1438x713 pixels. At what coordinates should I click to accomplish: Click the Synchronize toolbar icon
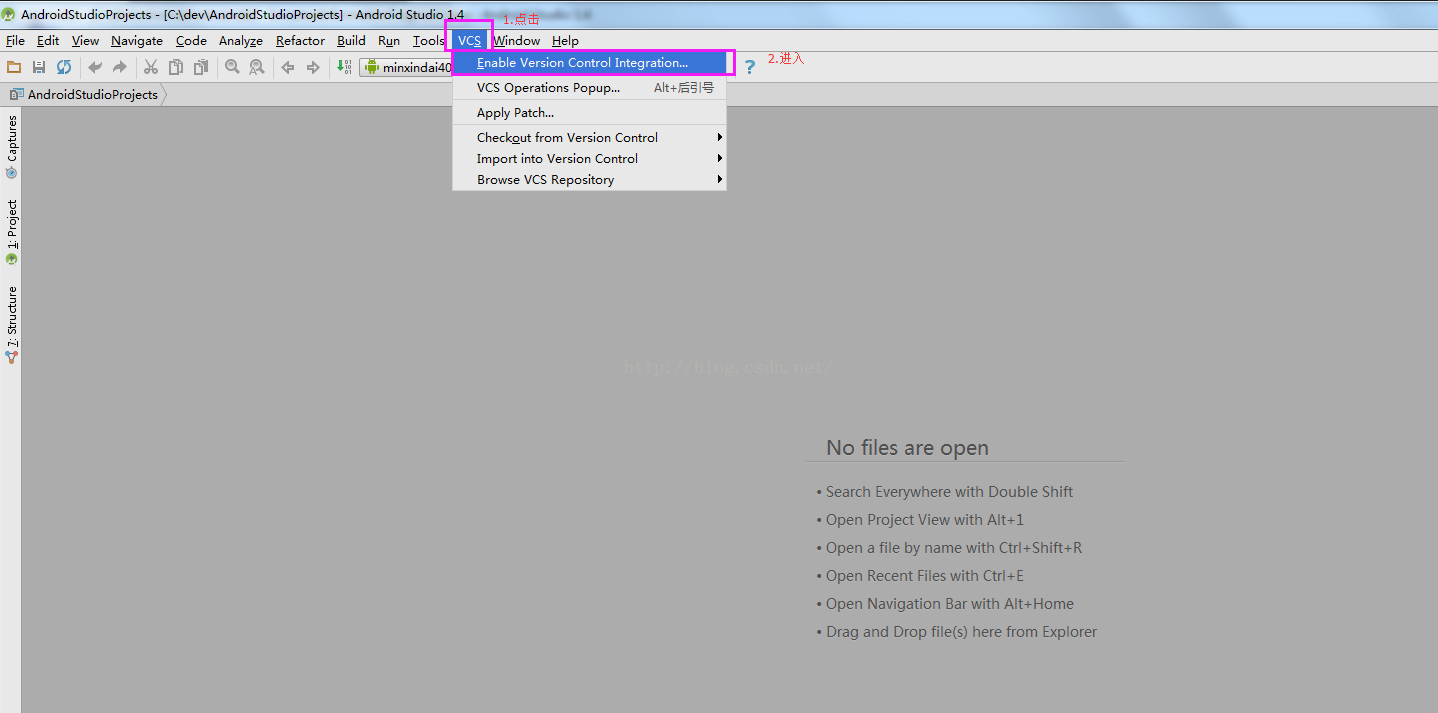click(x=64, y=67)
